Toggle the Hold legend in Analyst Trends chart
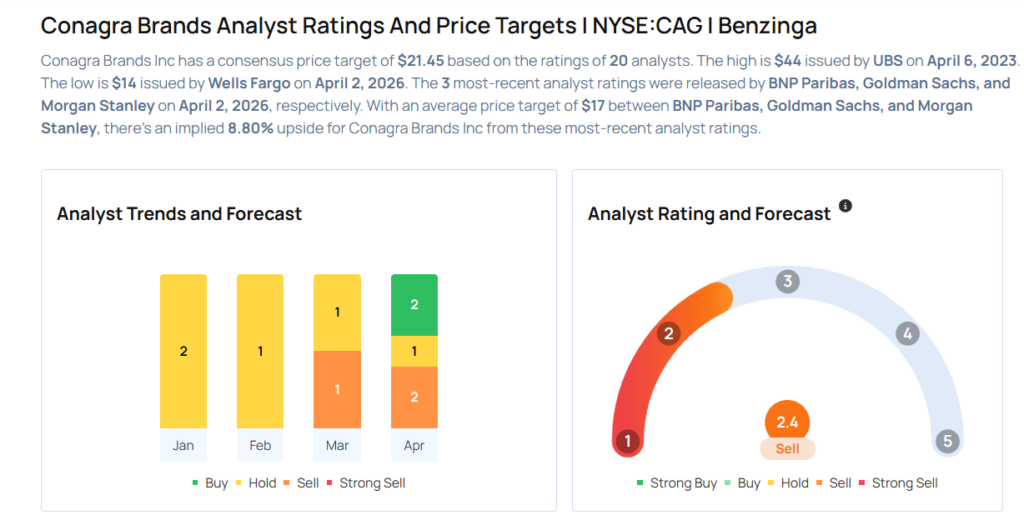 tap(255, 483)
